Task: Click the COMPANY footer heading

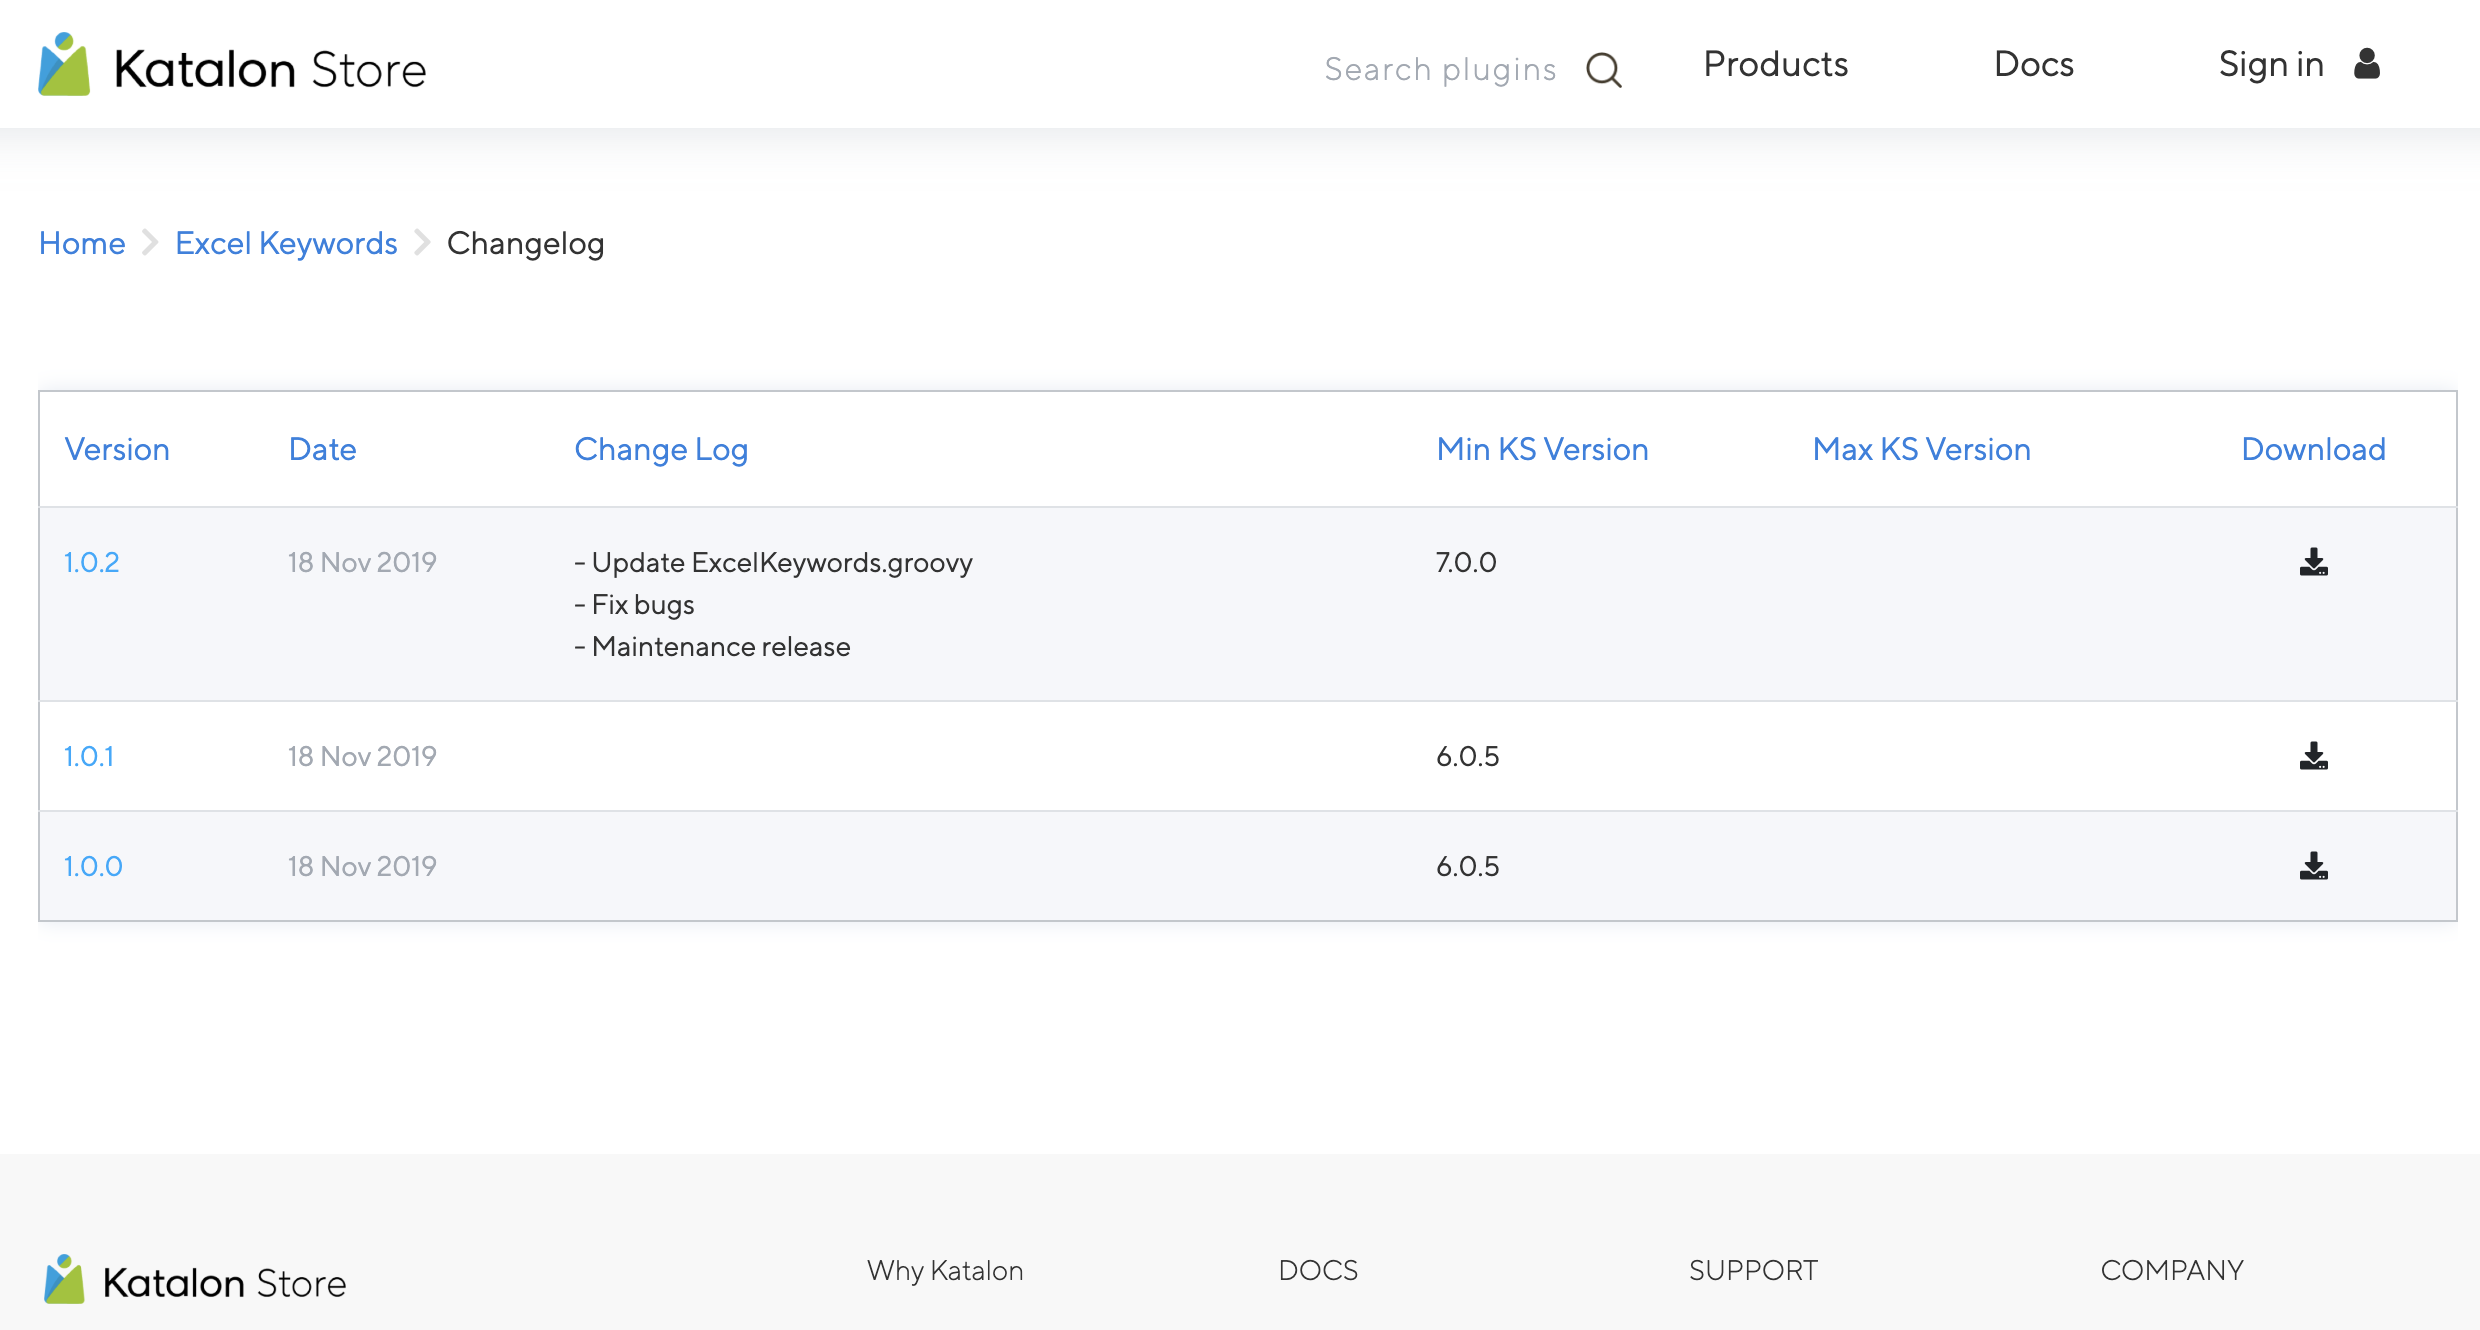Action: [2172, 1270]
